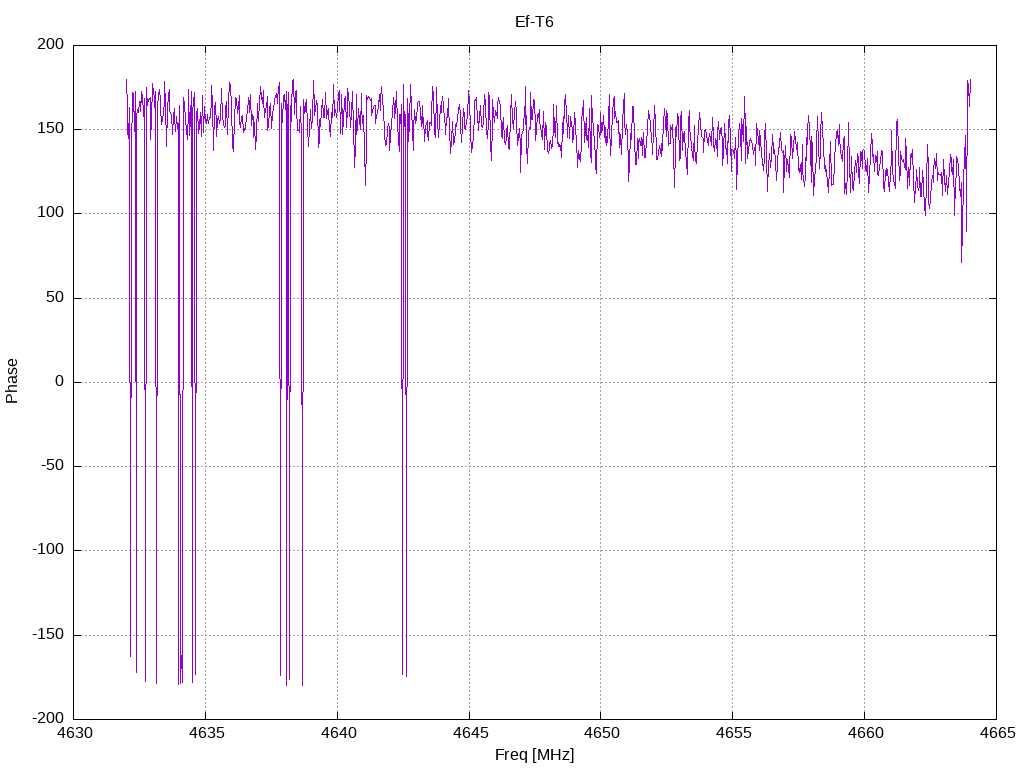Select the Phase y-axis label
Image resolution: width=1024 pixels, height=768 pixels.
[x=12, y=381]
